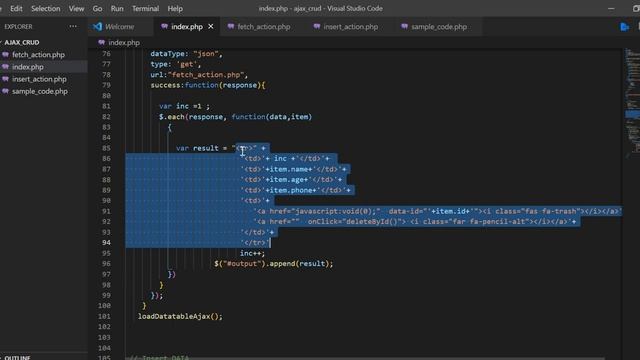Open the Terminal menu
The height and width of the screenshot is (360, 640).
(x=145, y=9)
